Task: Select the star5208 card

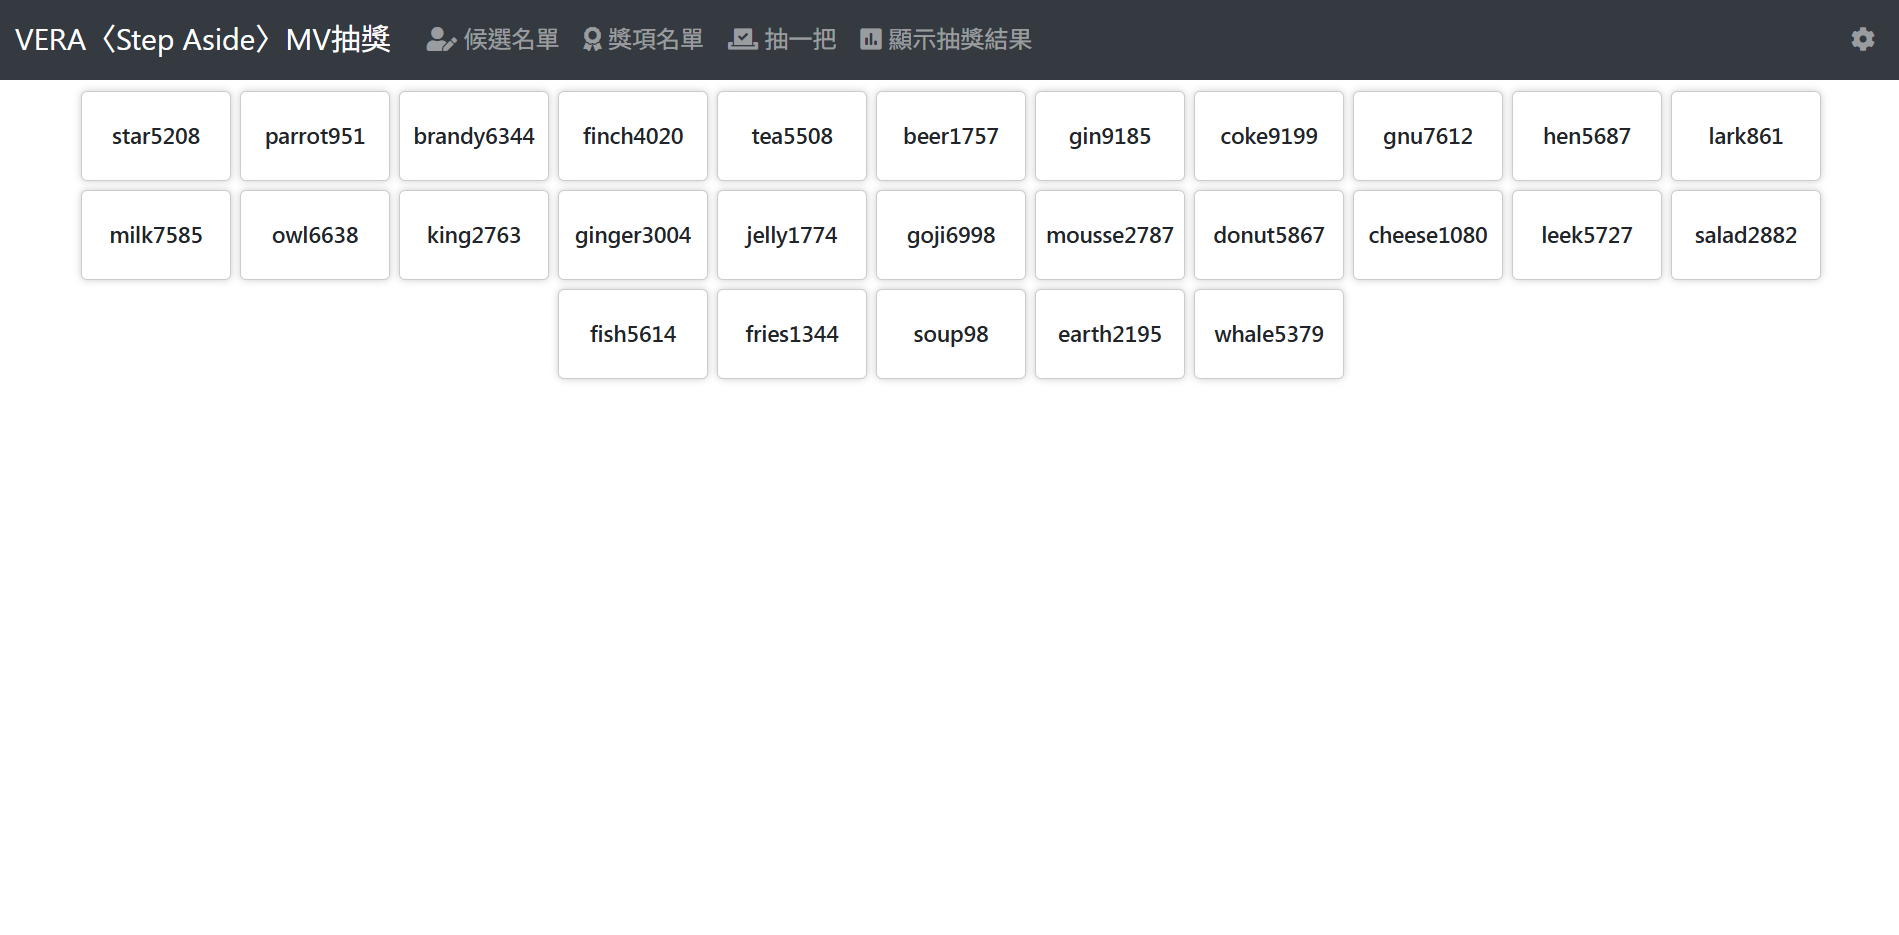Action: (x=156, y=136)
